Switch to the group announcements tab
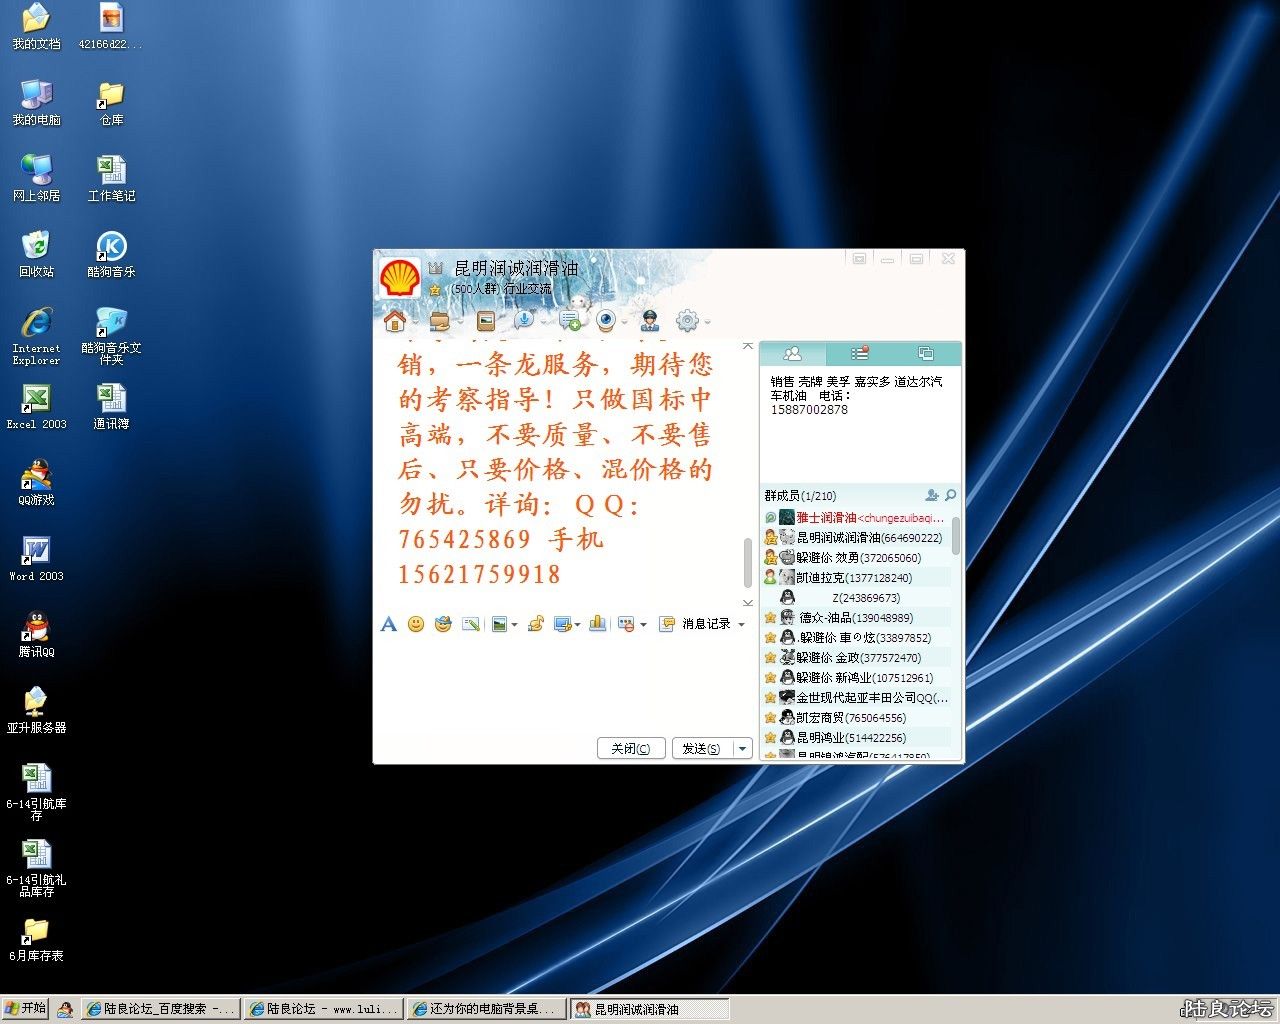Image resolution: width=1280 pixels, height=1024 pixels. (858, 353)
